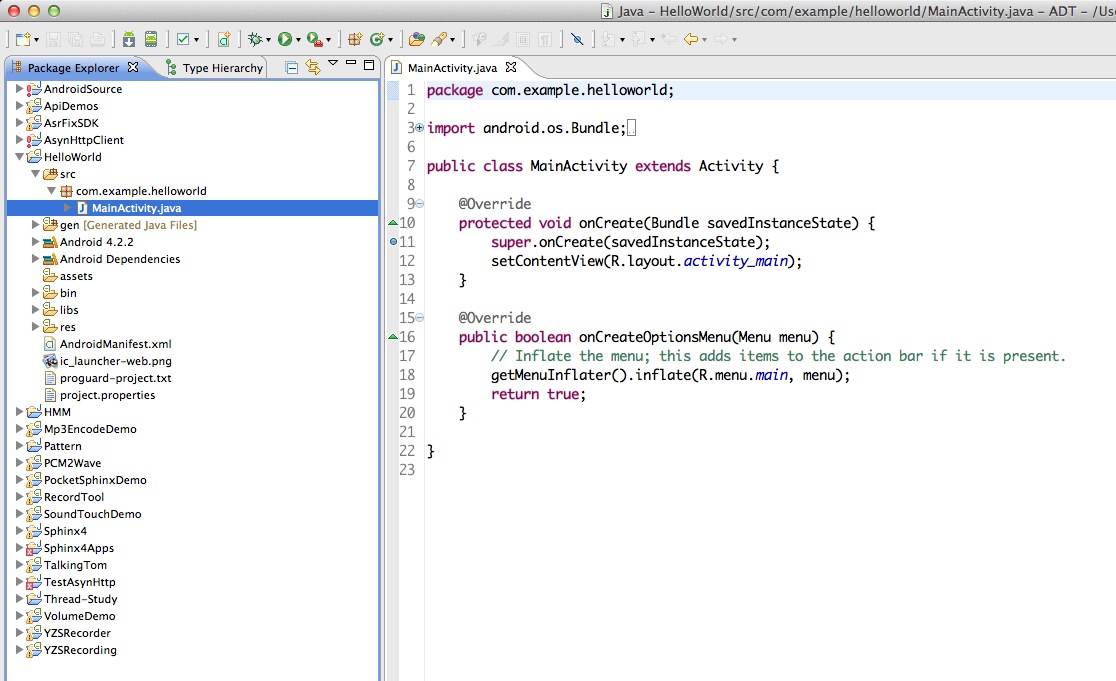Select the Sphinx4Apps project
Viewport: 1116px width, 681px height.
point(79,548)
